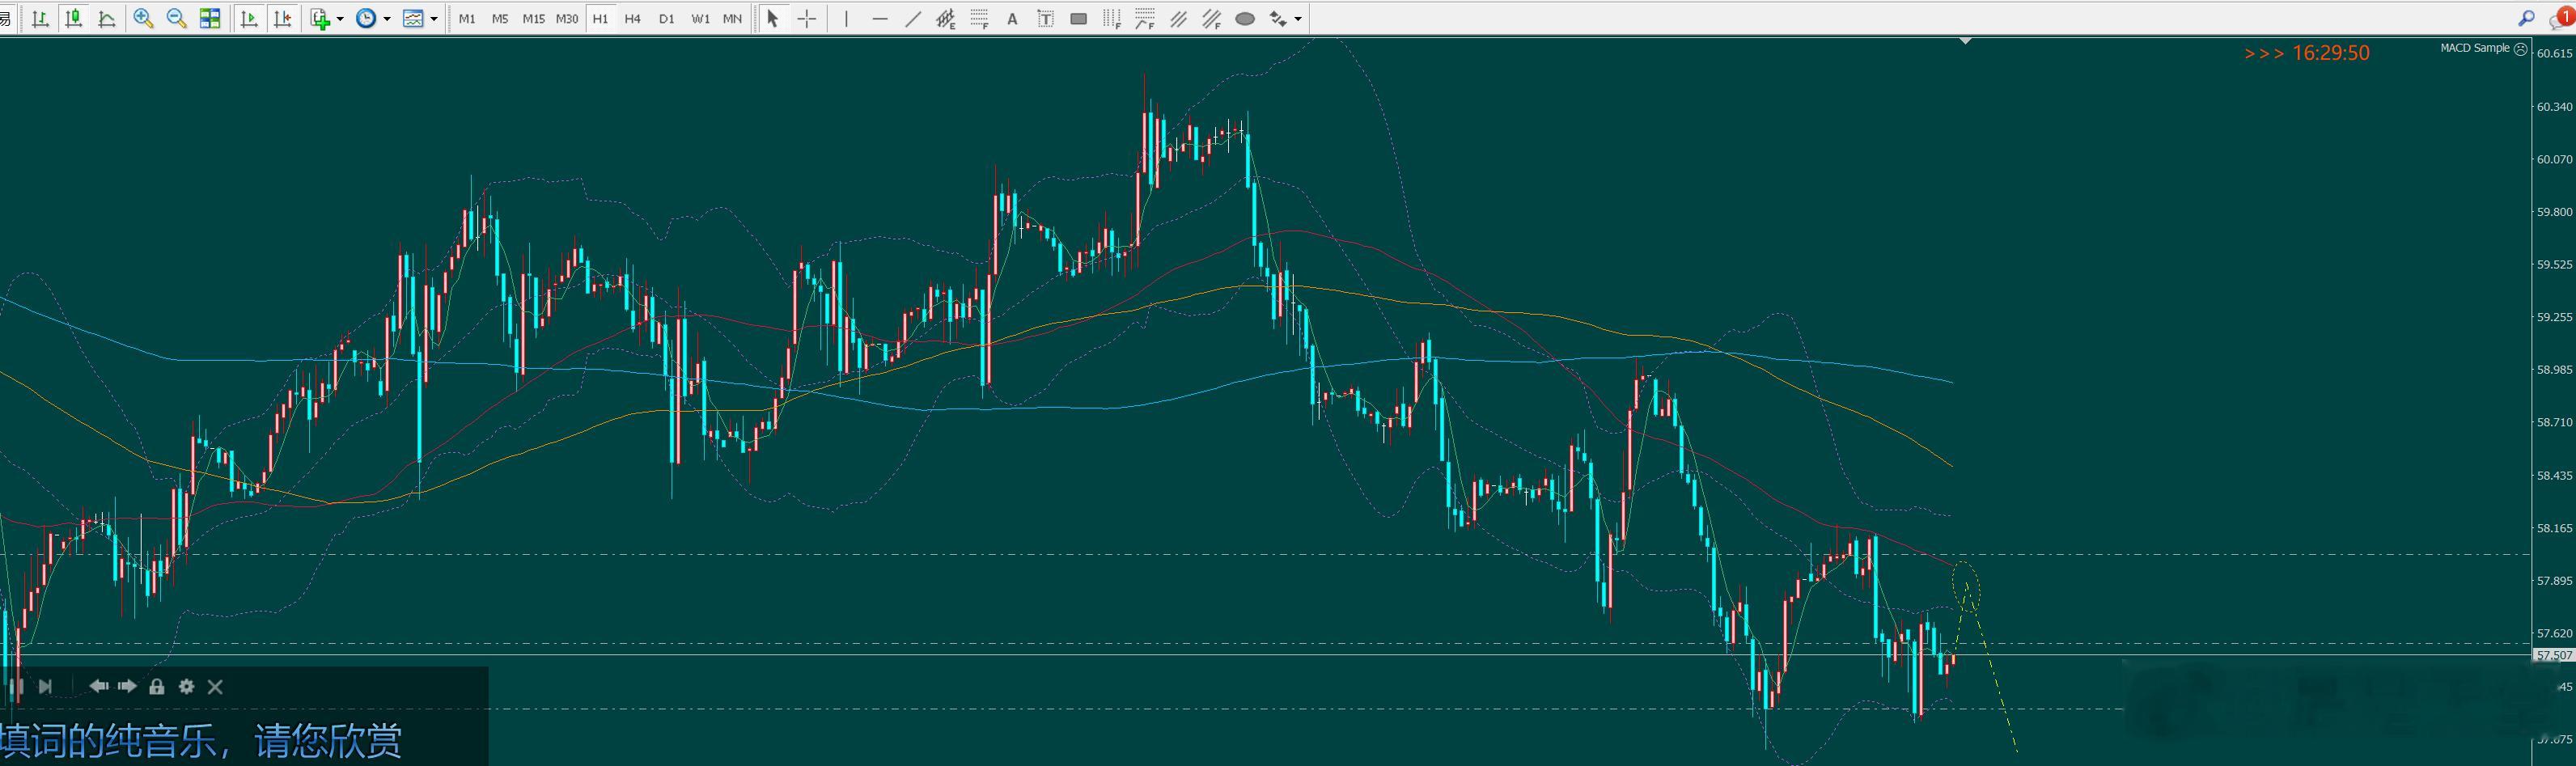The width and height of the screenshot is (2576, 766).
Task: Select the trendline tool
Action: point(913,19)
